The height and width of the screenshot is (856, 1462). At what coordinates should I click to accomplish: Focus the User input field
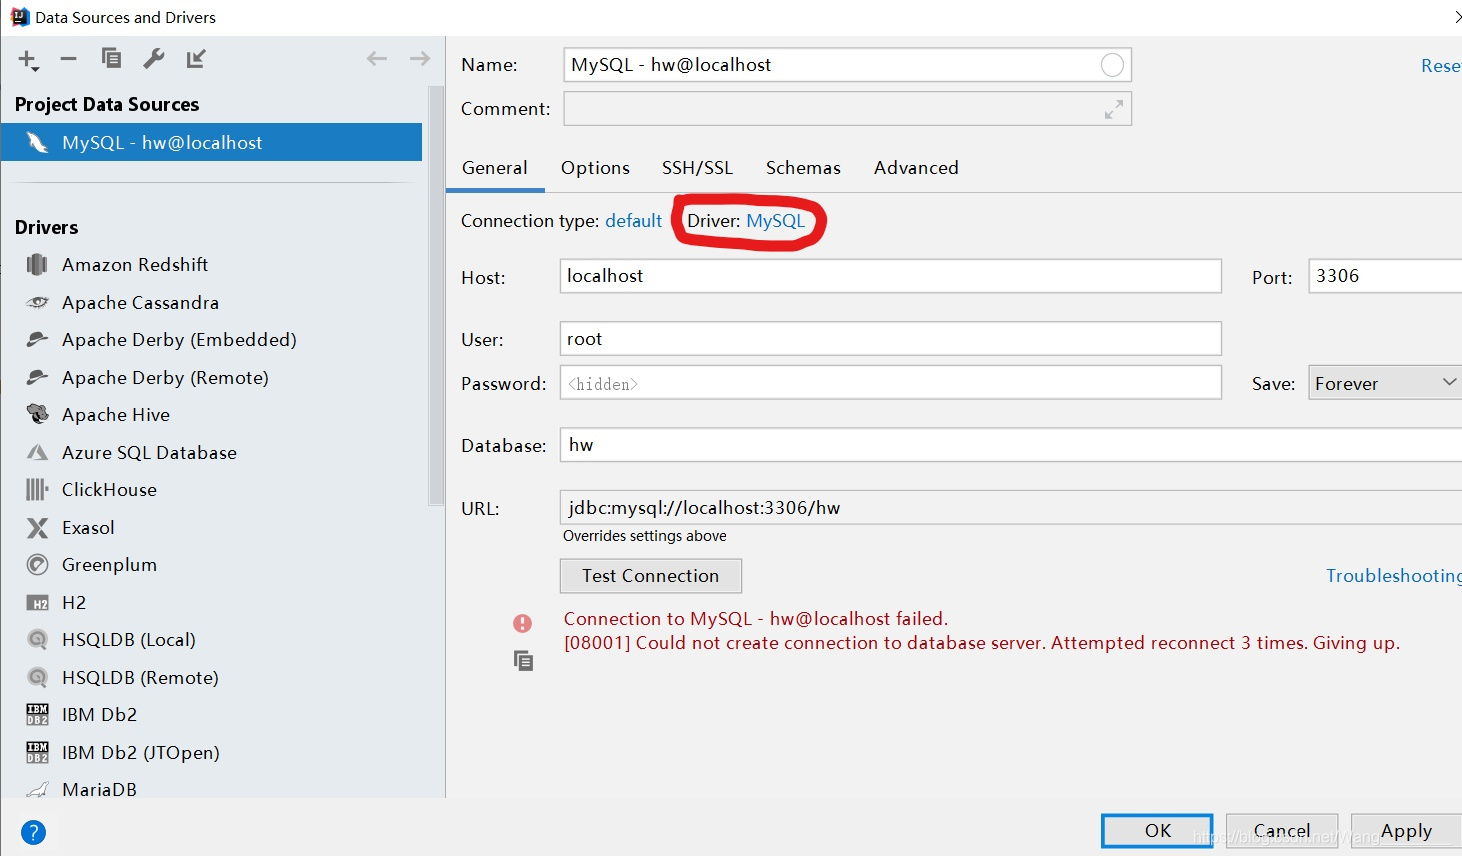(890, 339)
